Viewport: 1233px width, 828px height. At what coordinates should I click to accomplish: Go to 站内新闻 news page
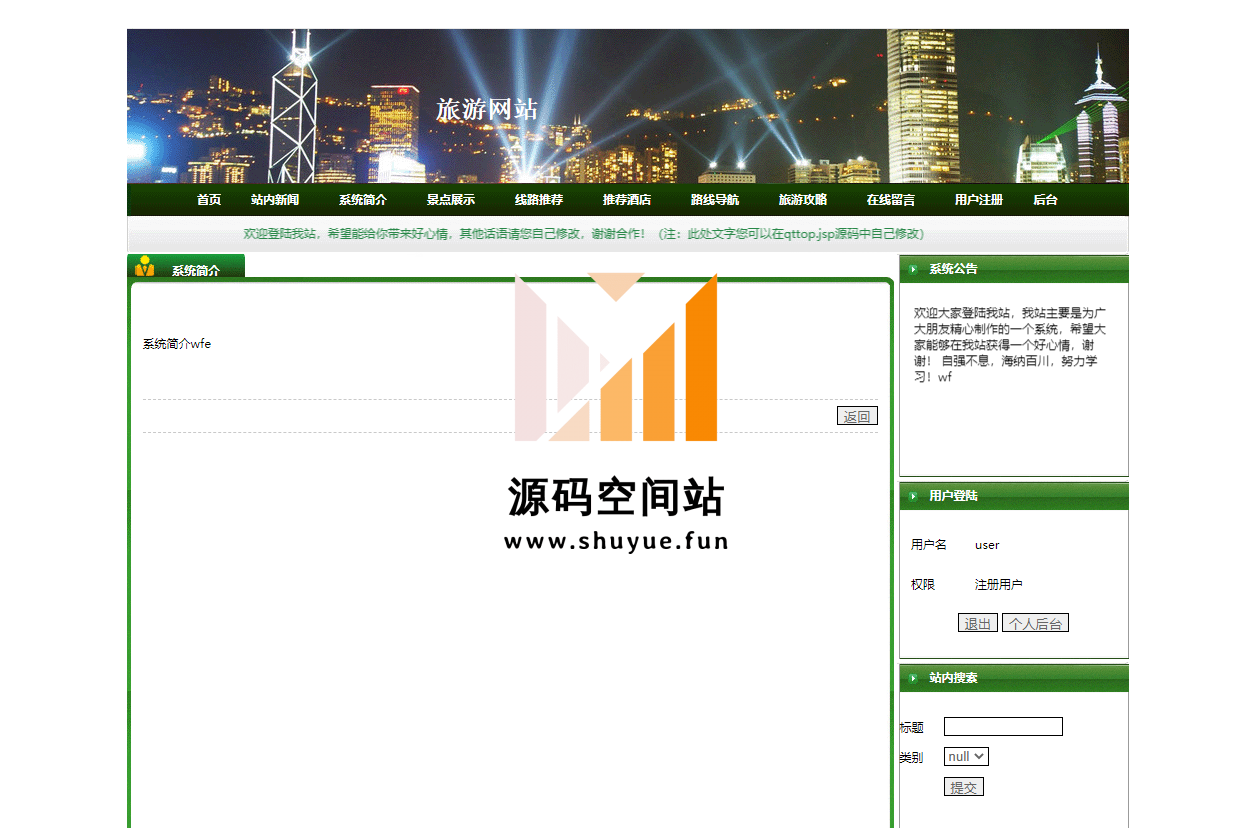pos(275,200)
